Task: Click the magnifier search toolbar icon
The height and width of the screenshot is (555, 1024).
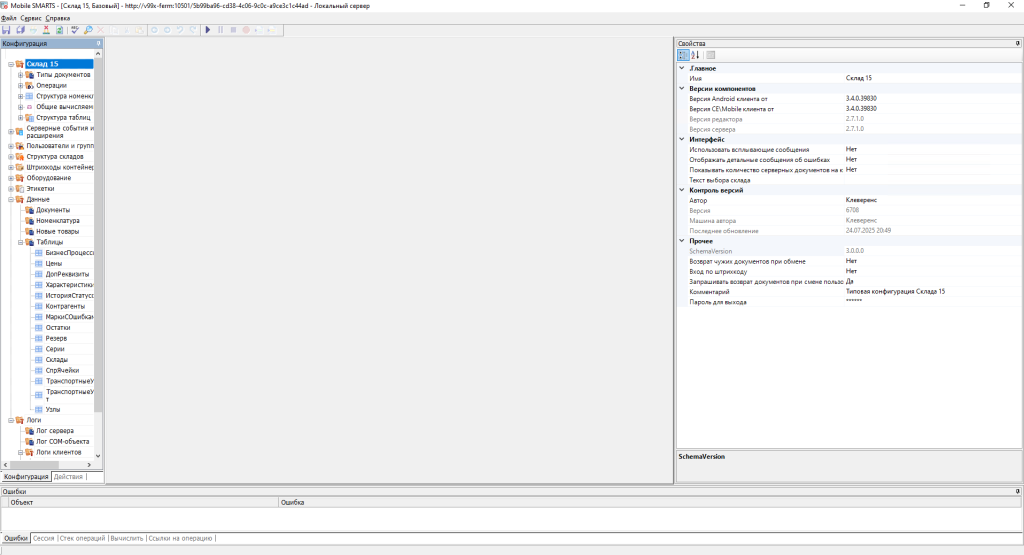Action: 88,30
